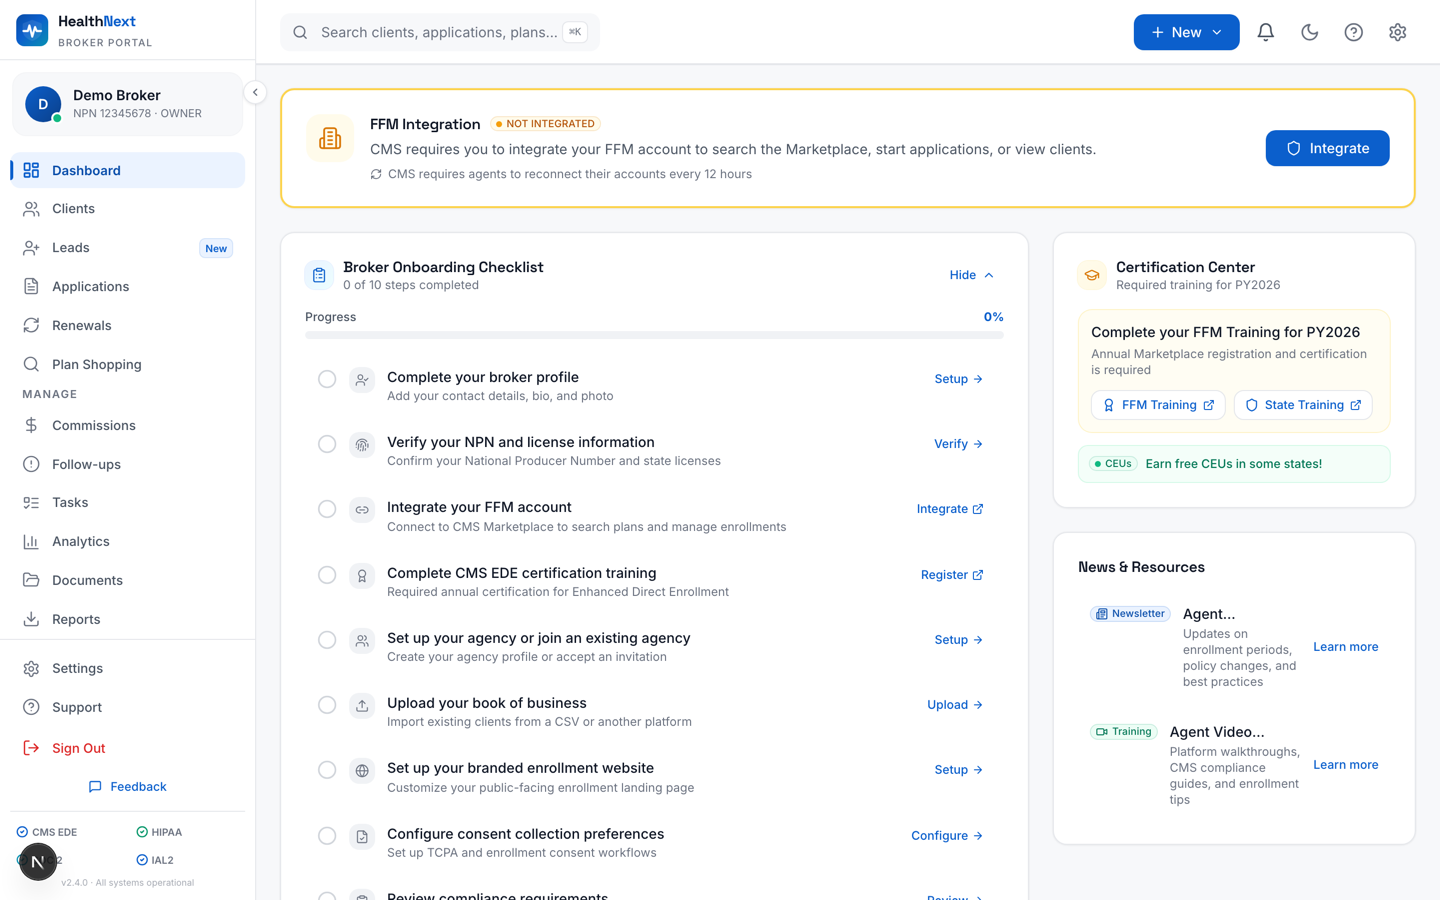
Task: Click the round N badge at bottom left
Action: [38, 862]
